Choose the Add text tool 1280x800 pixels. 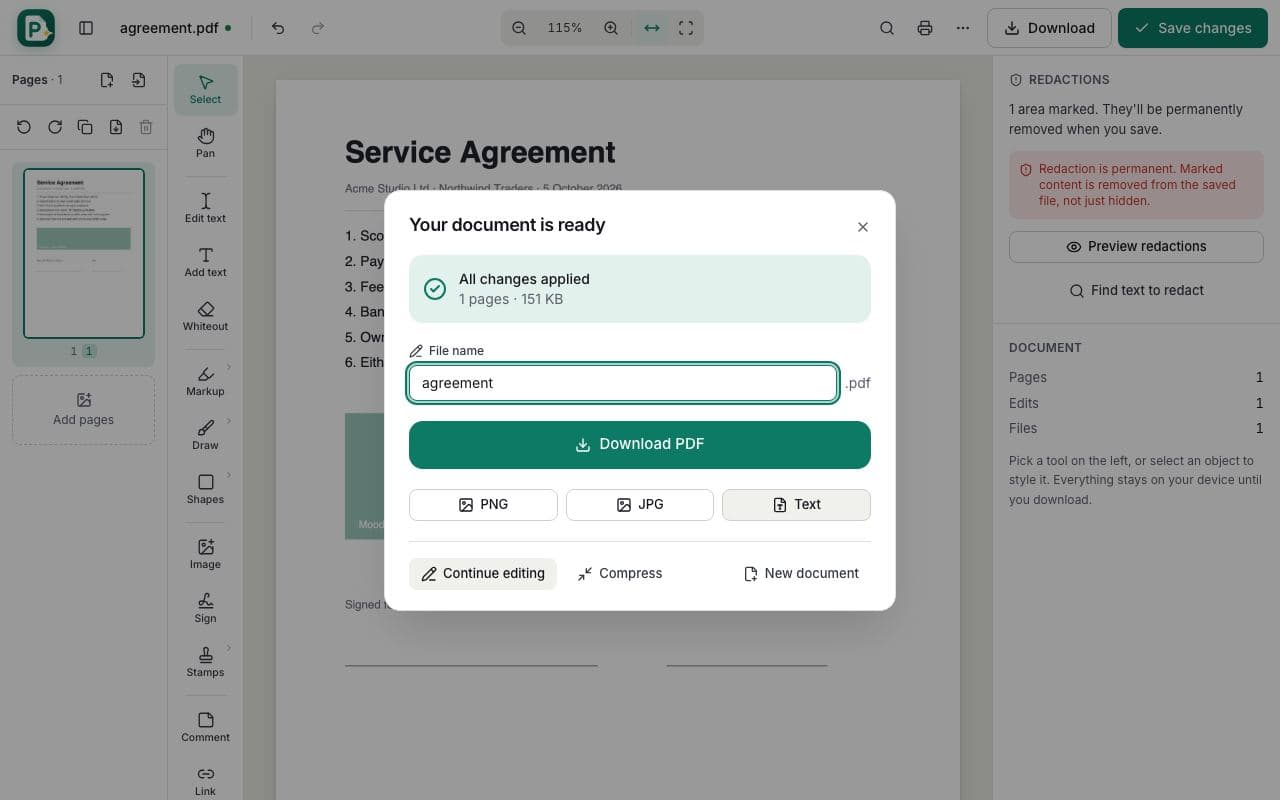click(205, 262)
